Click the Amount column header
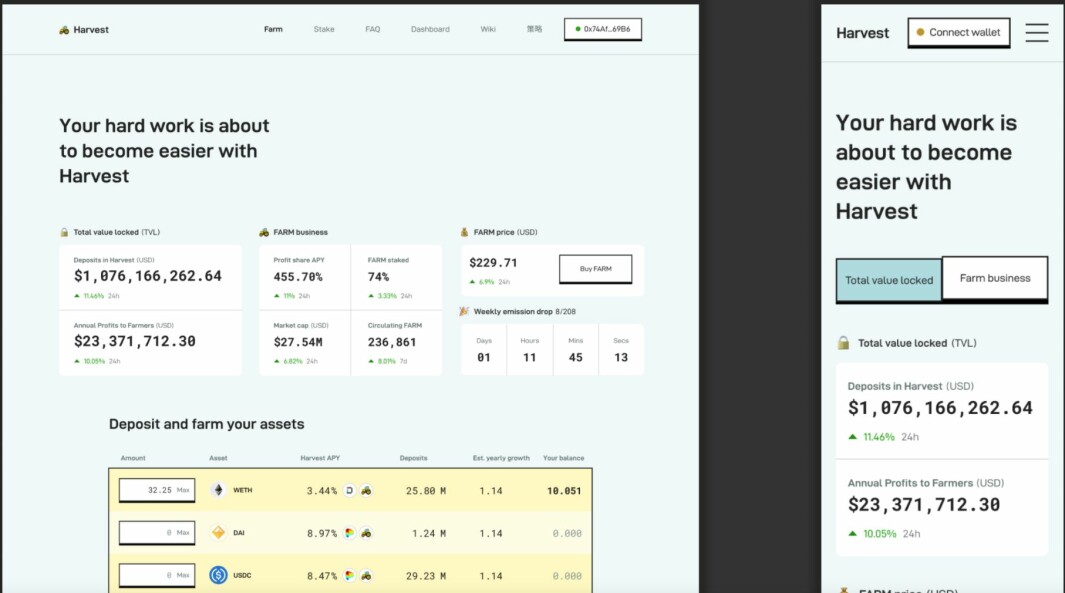Image resolution: width=1065 pixels, height=593 pixels. (133, 459)
